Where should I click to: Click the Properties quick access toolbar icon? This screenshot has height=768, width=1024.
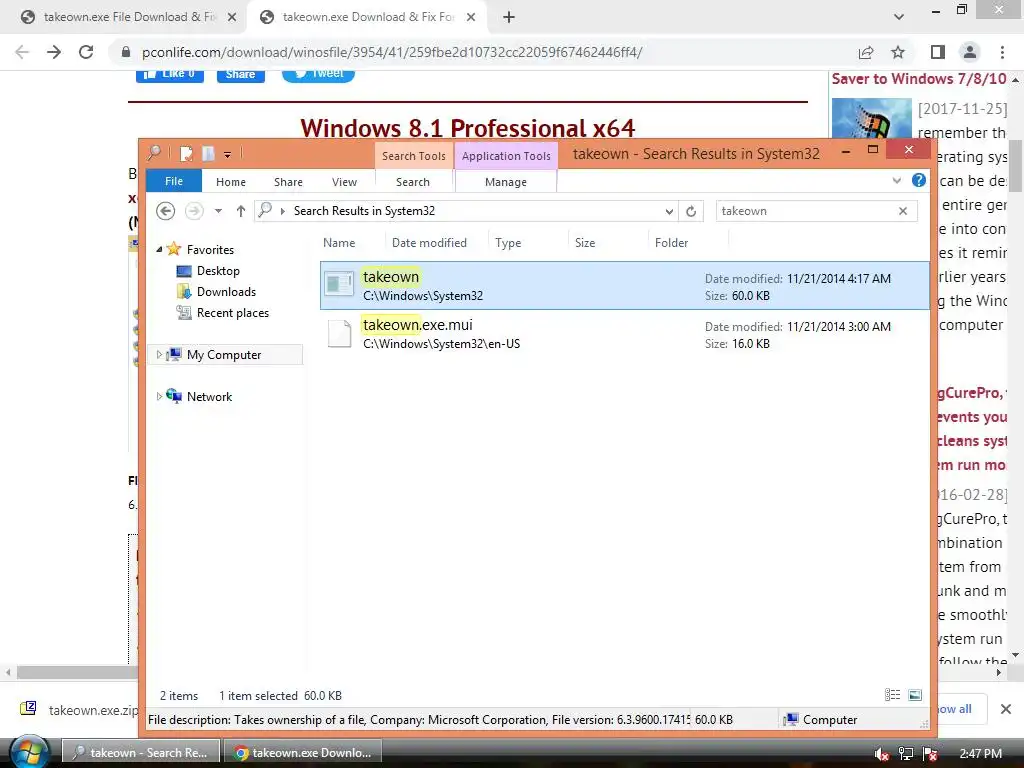[x=186, y=154]
